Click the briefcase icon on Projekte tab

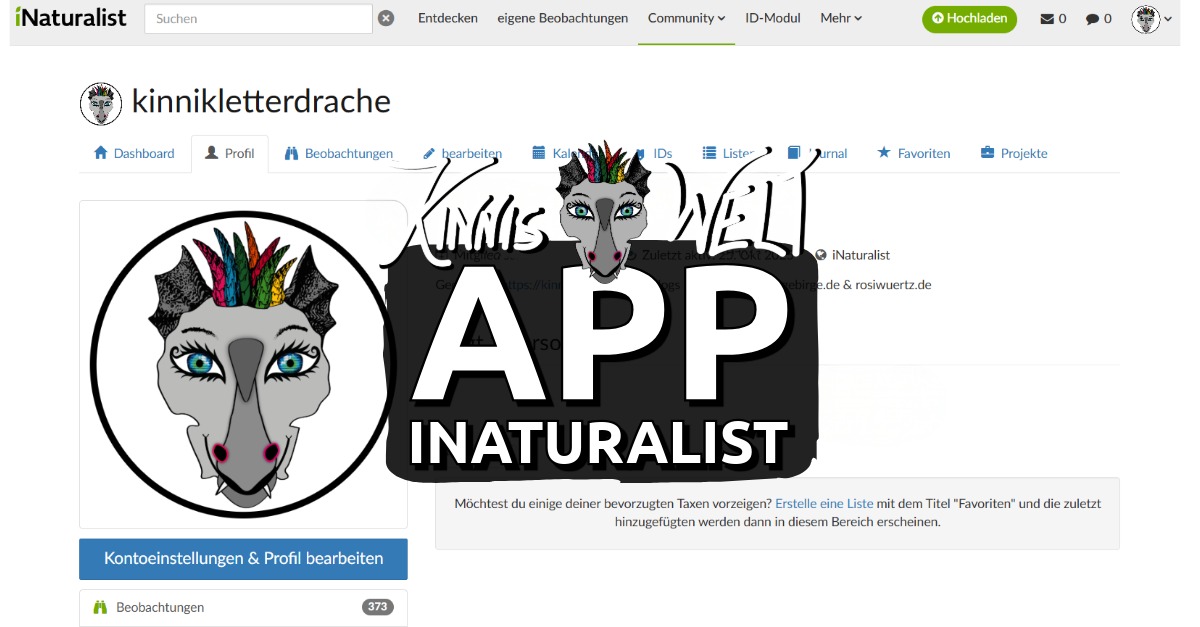[x=987, y=153]
